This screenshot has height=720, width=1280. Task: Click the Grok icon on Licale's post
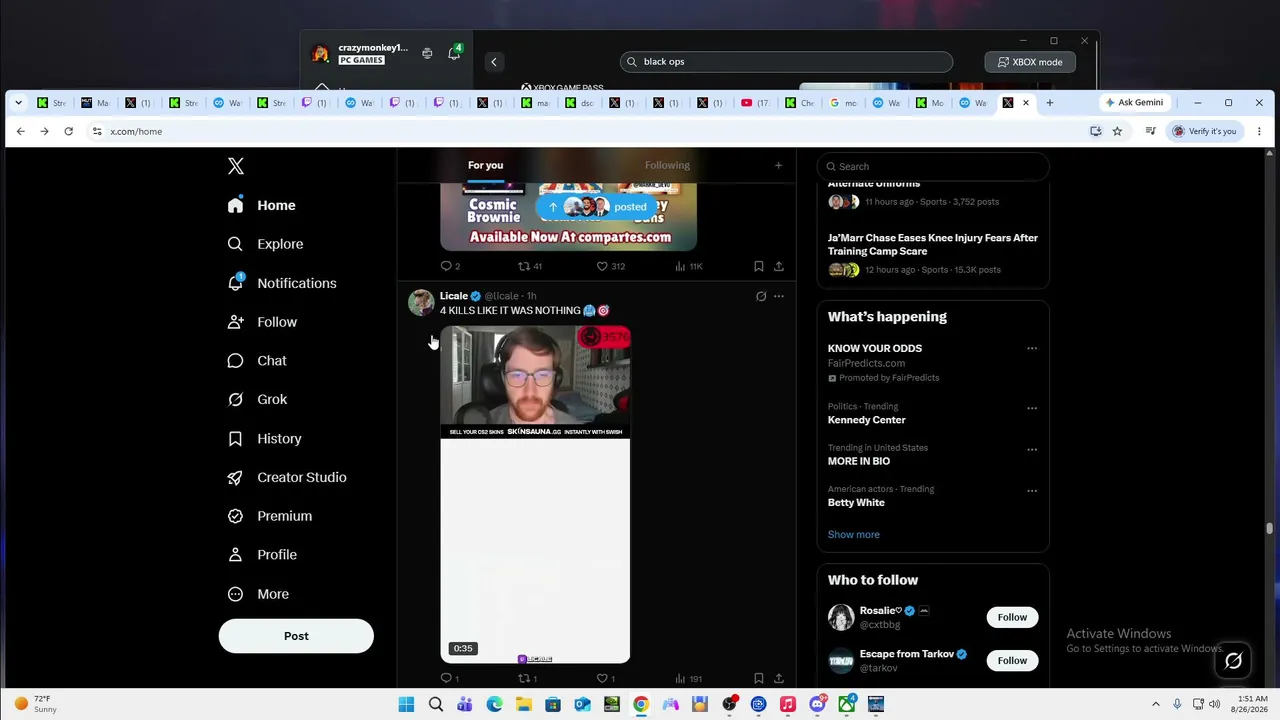pyautogui.click(x=761, y=296)
